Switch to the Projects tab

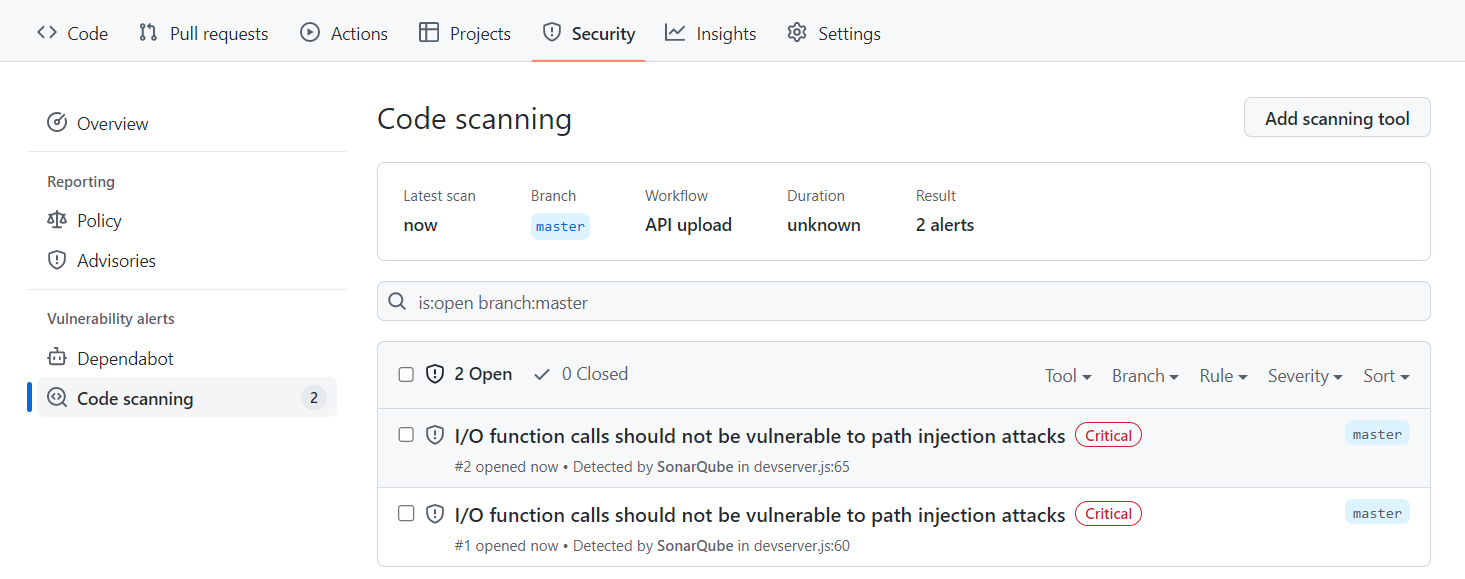(464, 32)
